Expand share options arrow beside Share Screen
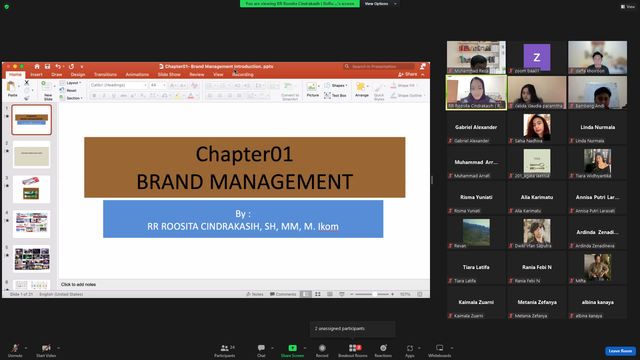 click(305, 348)
